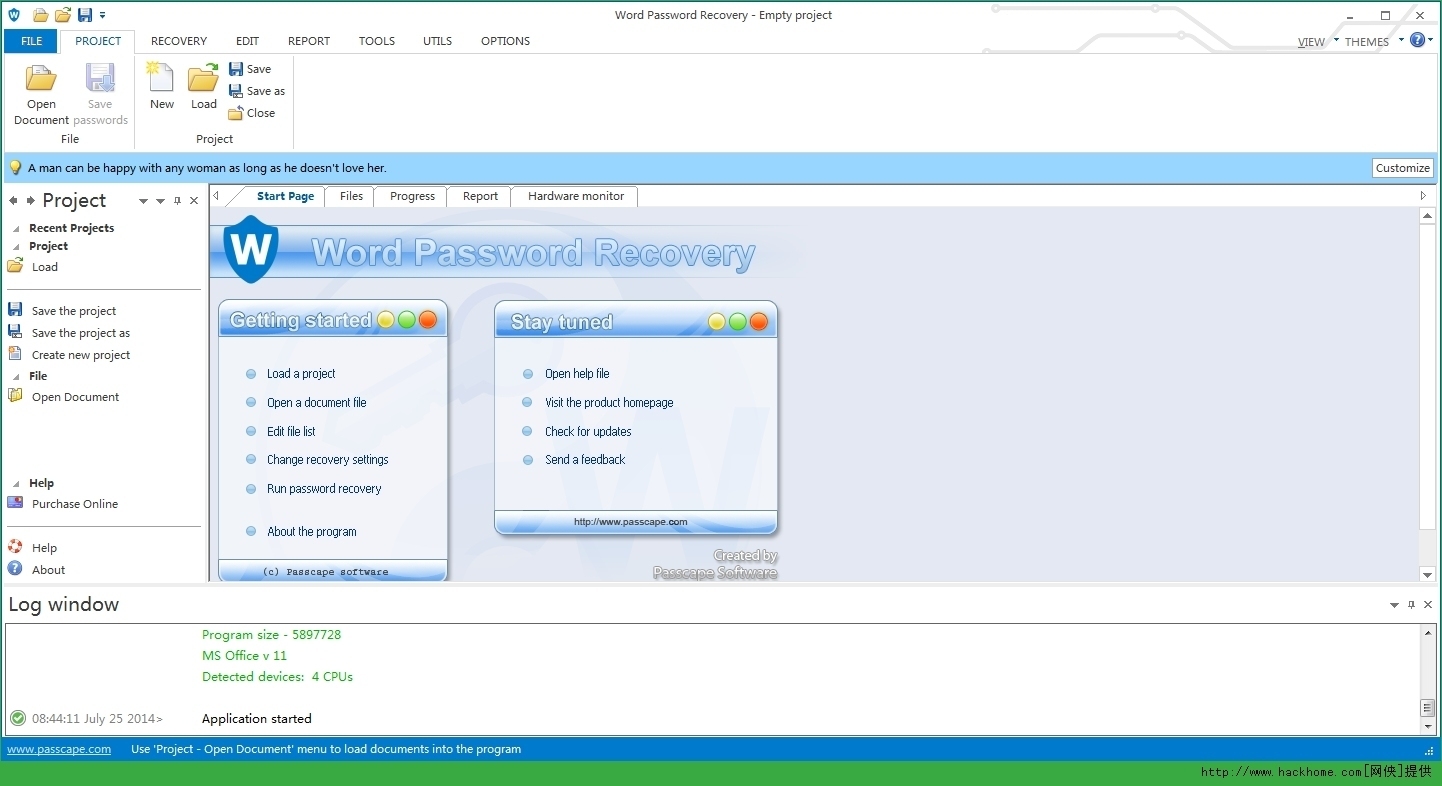
Task: Switch to Report tab
Action: pos(480,196)
